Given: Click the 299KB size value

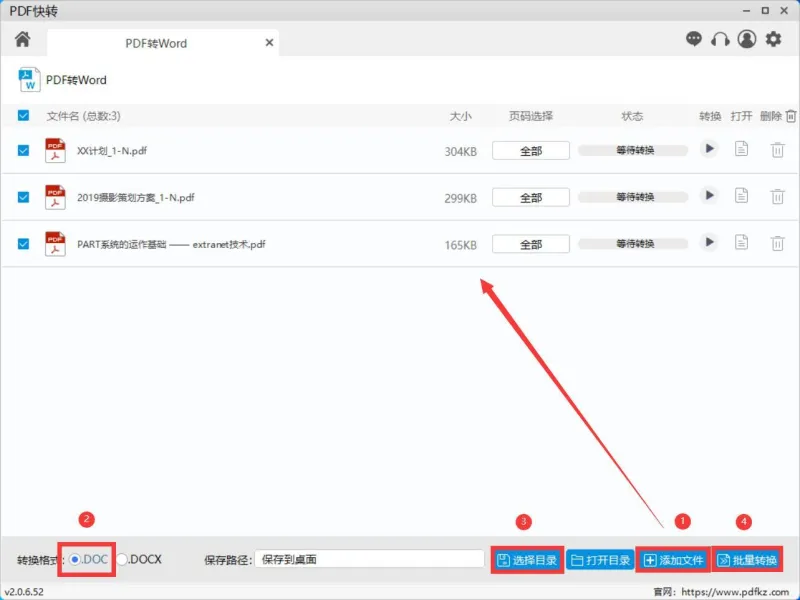Looking at the screenshot, I should (x=461, y=198).
